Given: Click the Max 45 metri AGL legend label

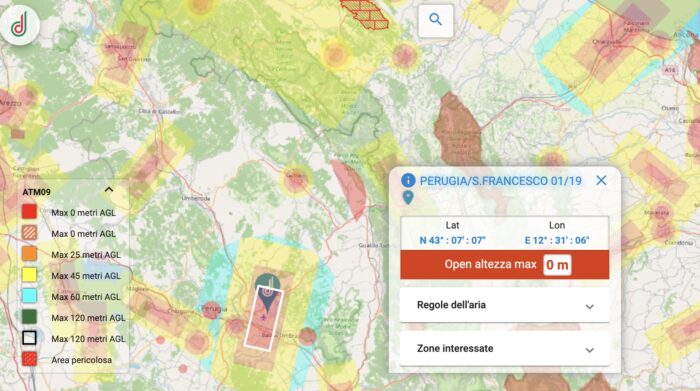Looking at the screenshot, I should point(86,276).
